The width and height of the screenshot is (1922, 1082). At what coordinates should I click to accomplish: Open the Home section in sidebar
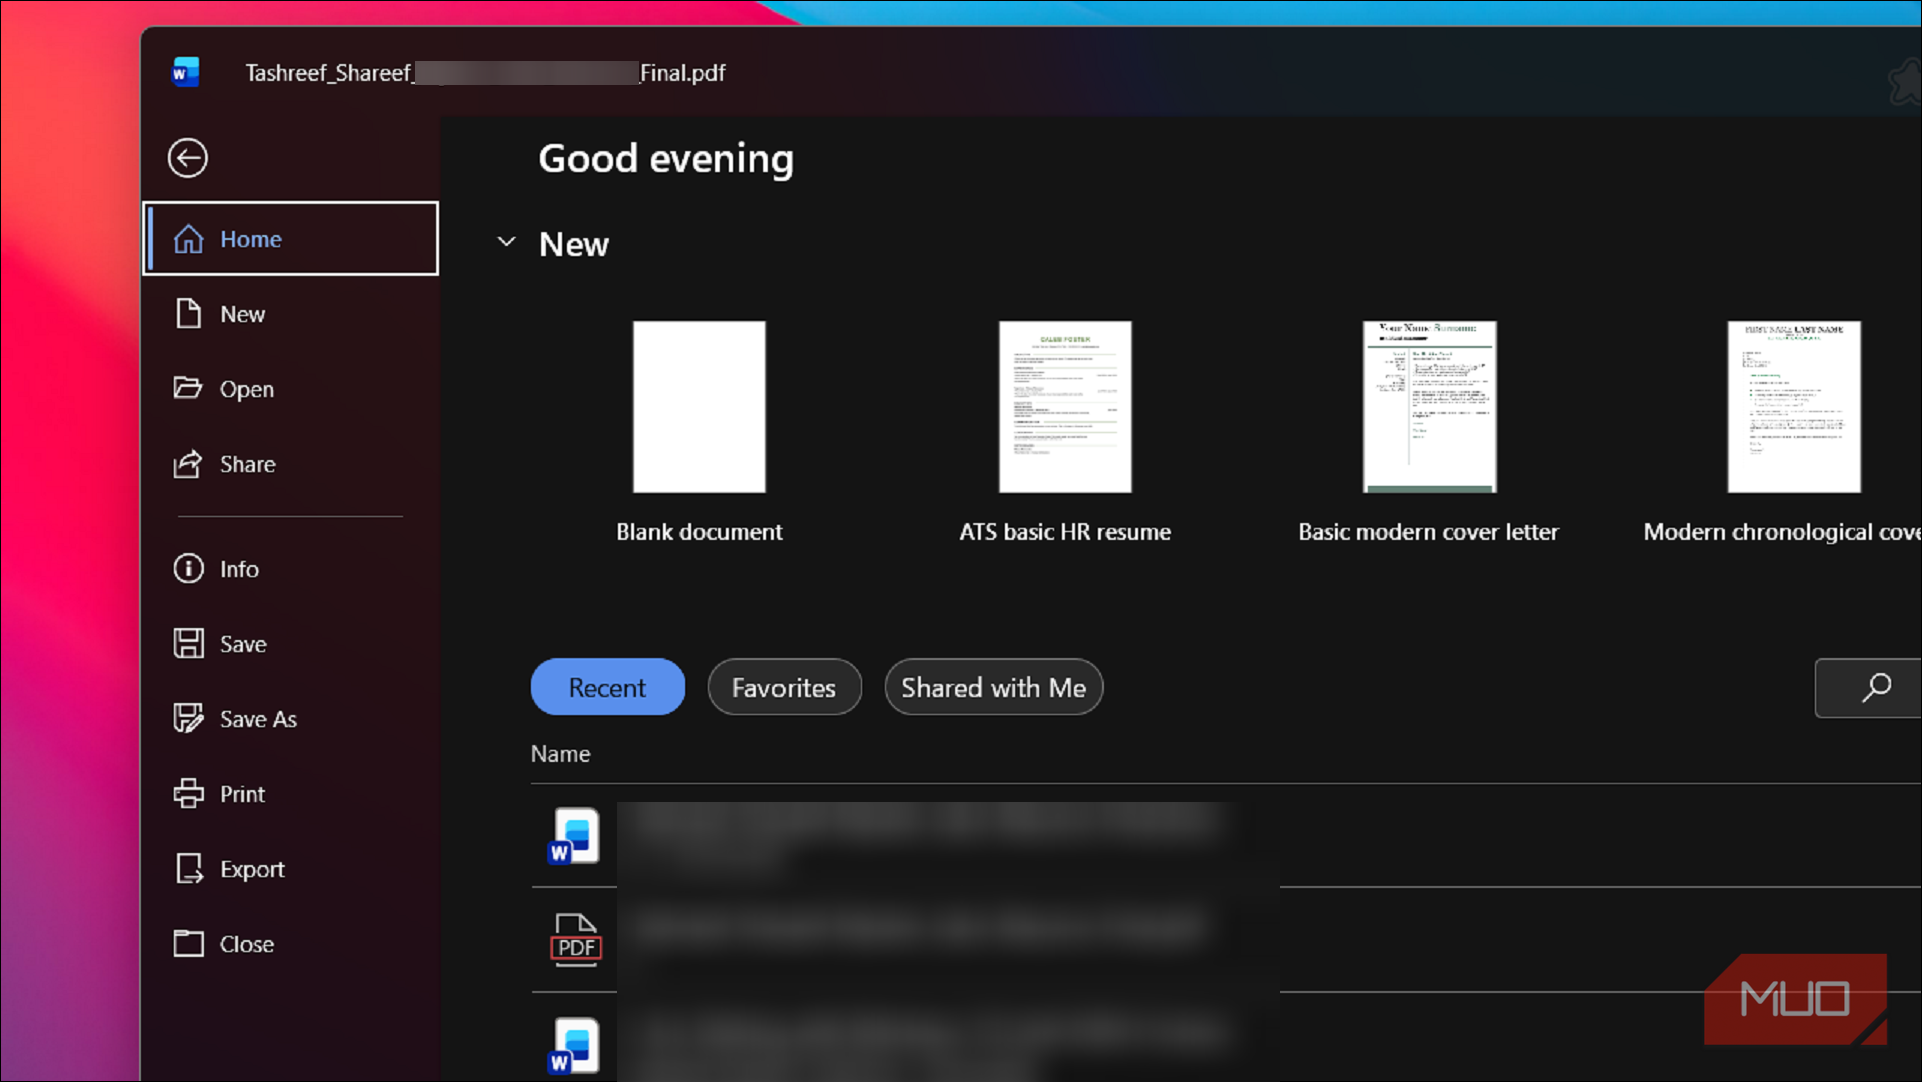(x=291, y=239)
